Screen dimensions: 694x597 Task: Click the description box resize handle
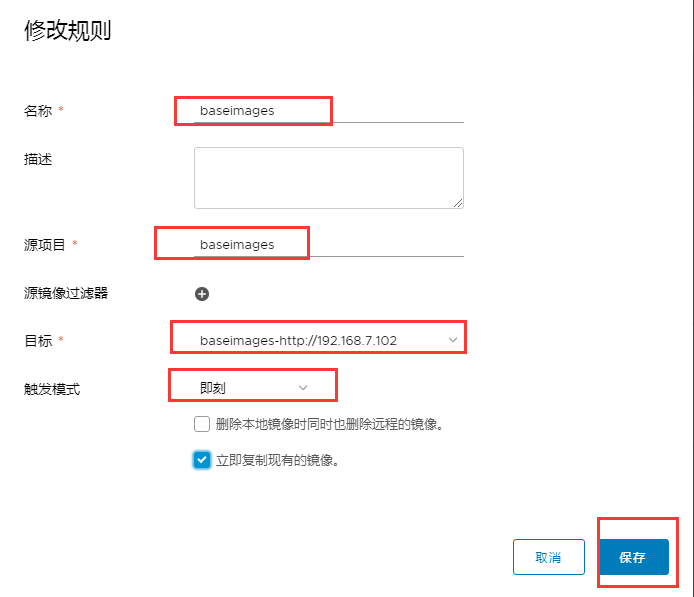point(458,202)
